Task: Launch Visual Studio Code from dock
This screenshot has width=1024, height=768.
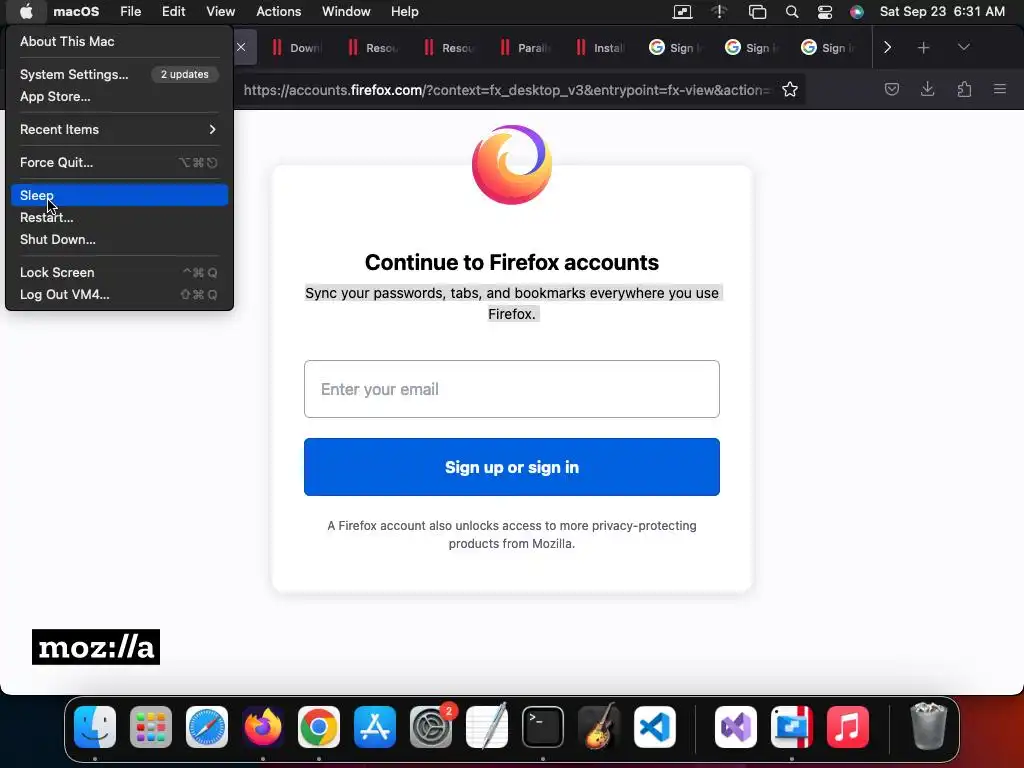Action: click(655, 727)
